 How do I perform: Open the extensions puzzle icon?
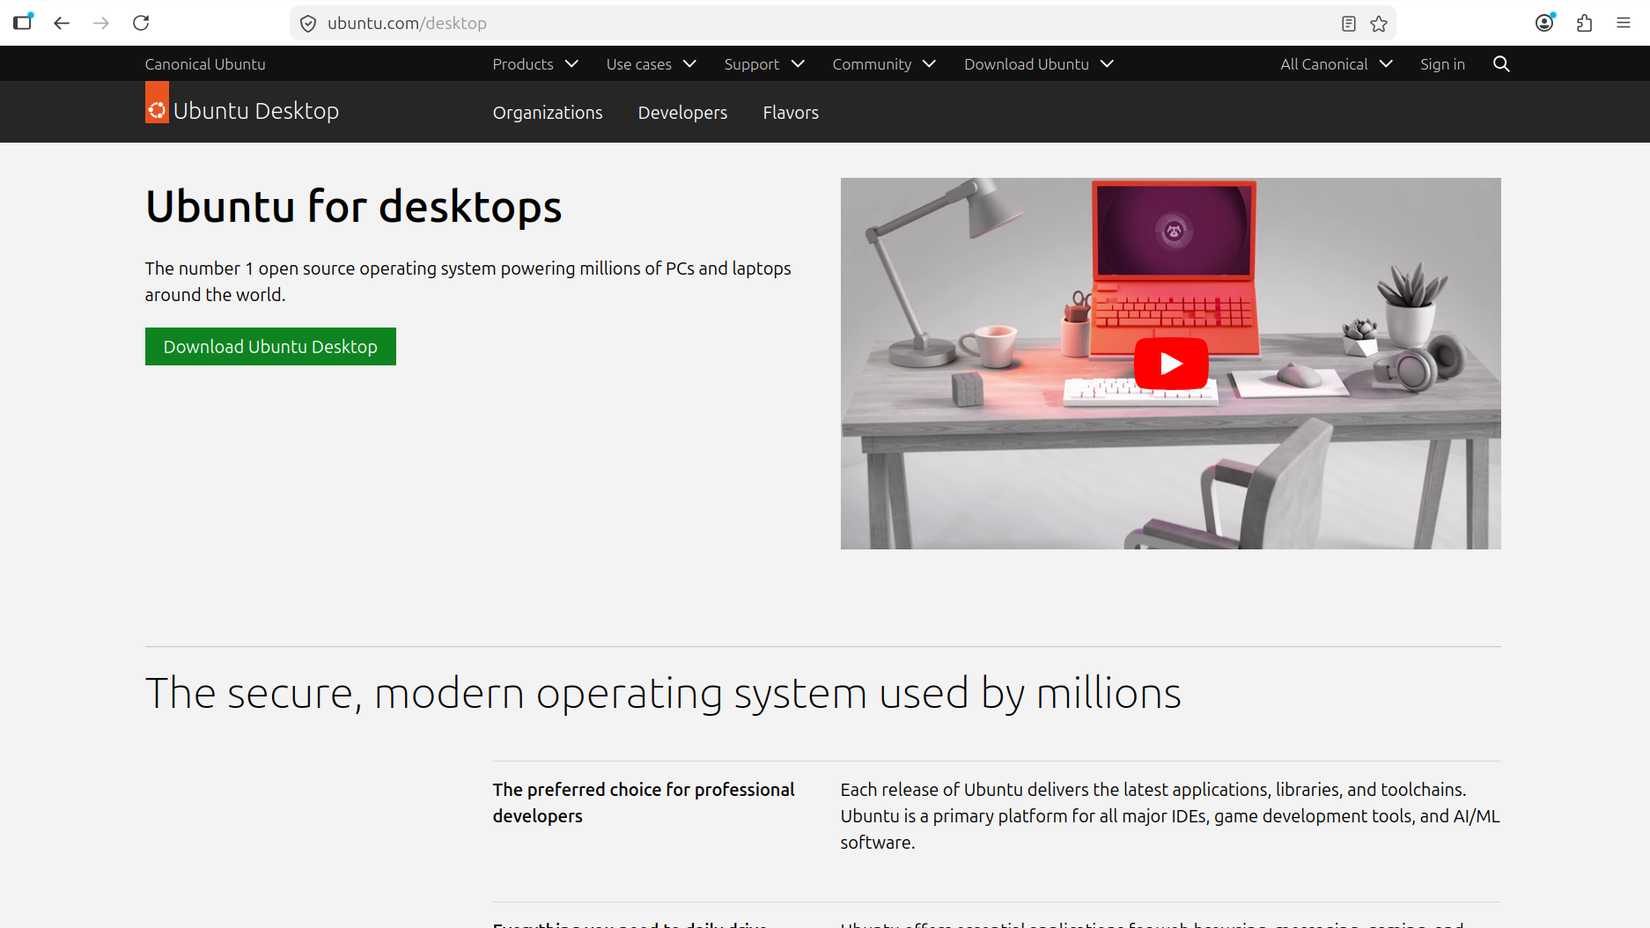pos(1584,23)
